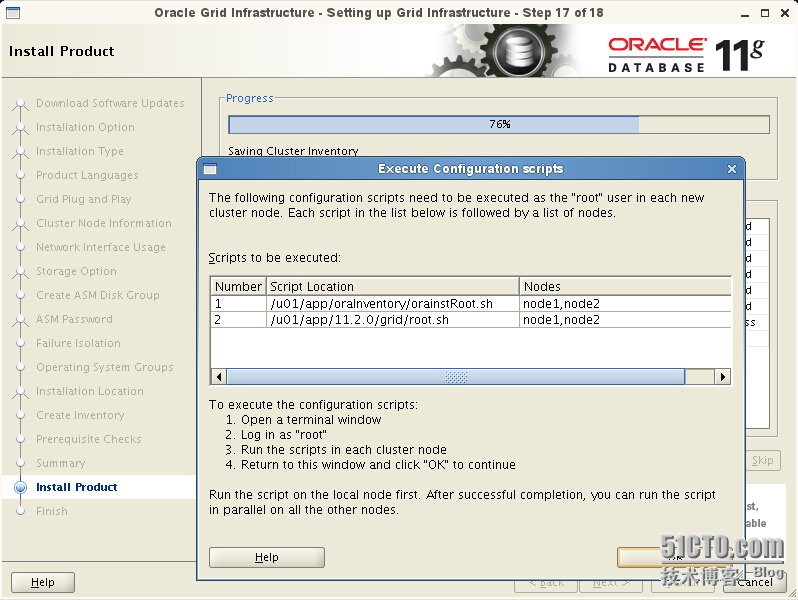Click the number 2 cell in scripts table

(x=238, y=320)
